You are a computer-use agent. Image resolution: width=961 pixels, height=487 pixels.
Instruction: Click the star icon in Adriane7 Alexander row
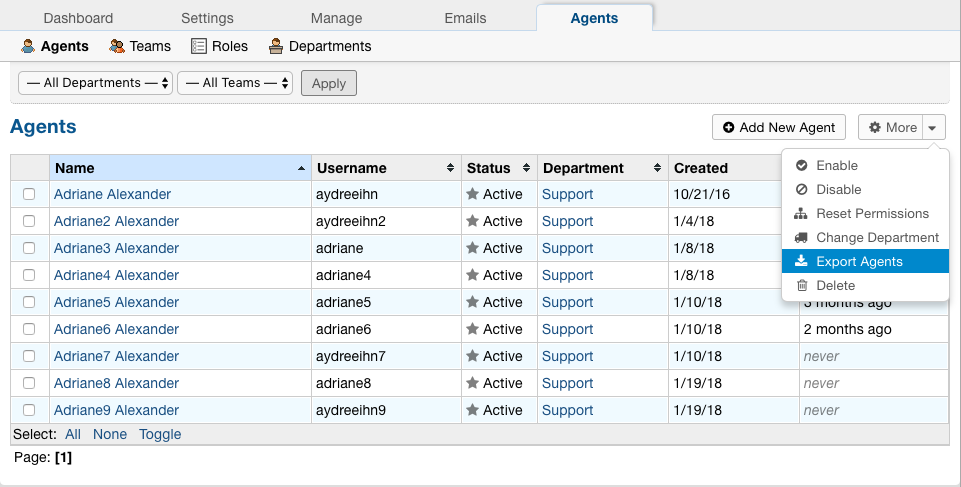click(472, 355)
